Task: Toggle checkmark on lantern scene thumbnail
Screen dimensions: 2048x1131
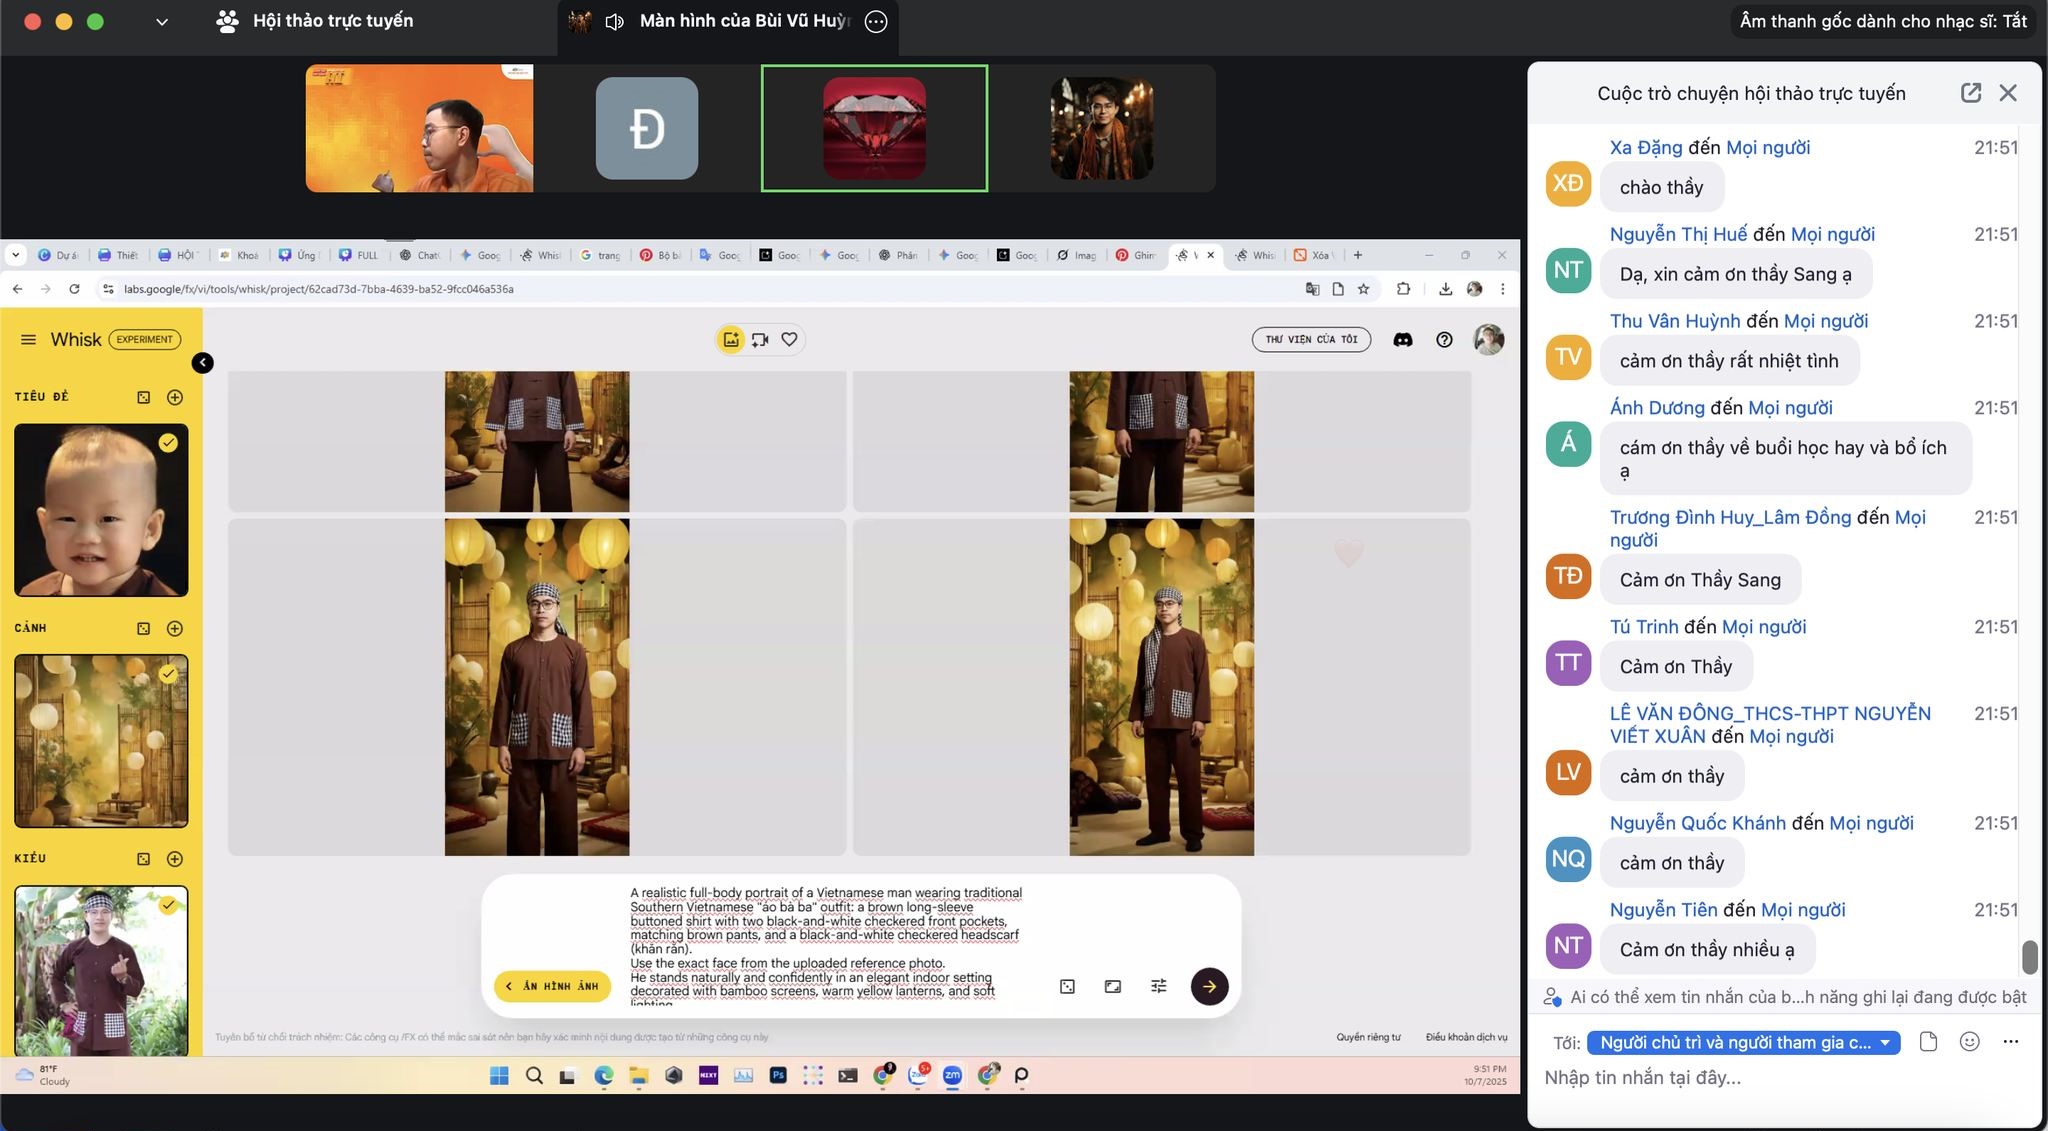Action: tap(168, 674)
